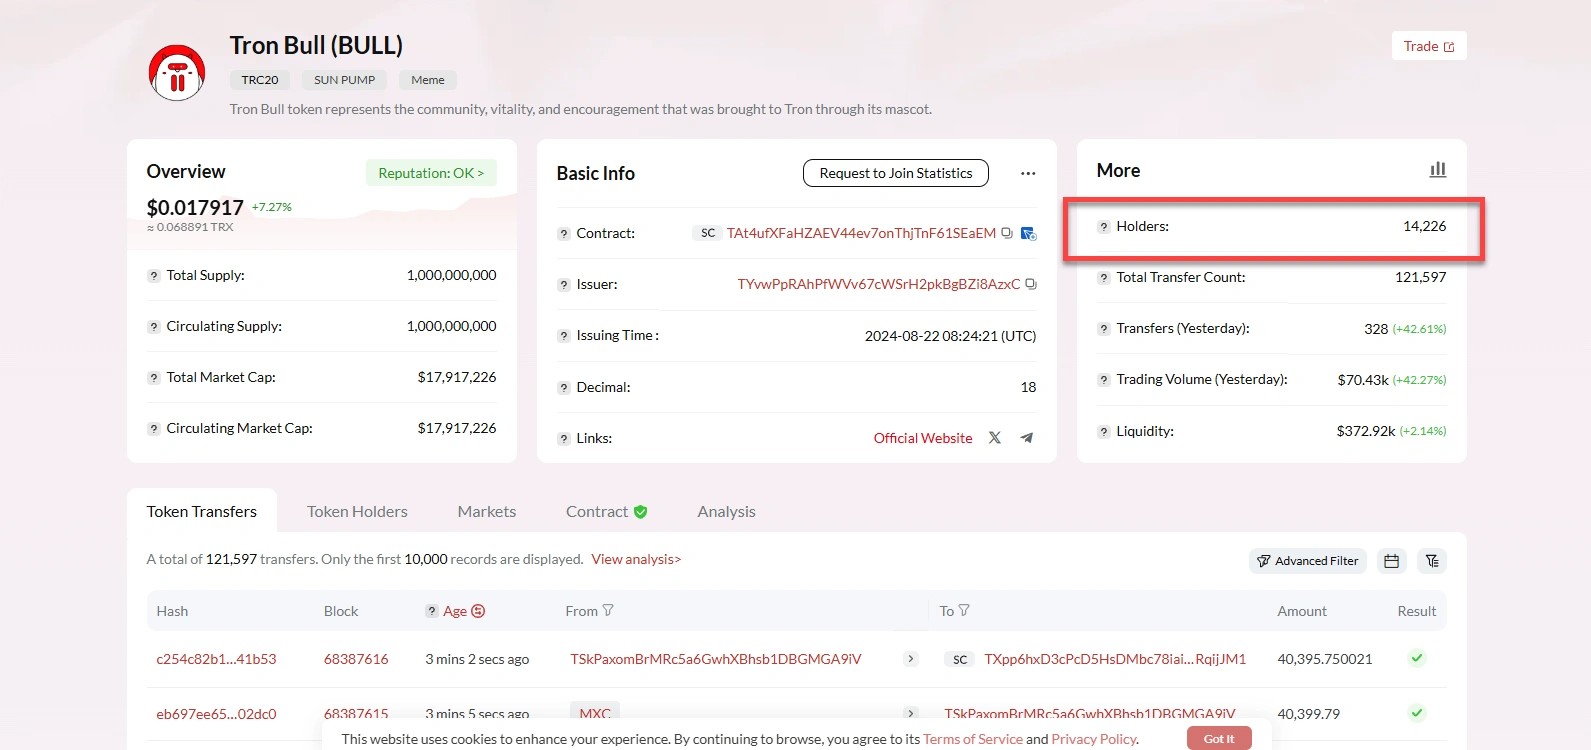Click the Tron Bull token logo
The image size is (1591, 750).
coord(177,73)
